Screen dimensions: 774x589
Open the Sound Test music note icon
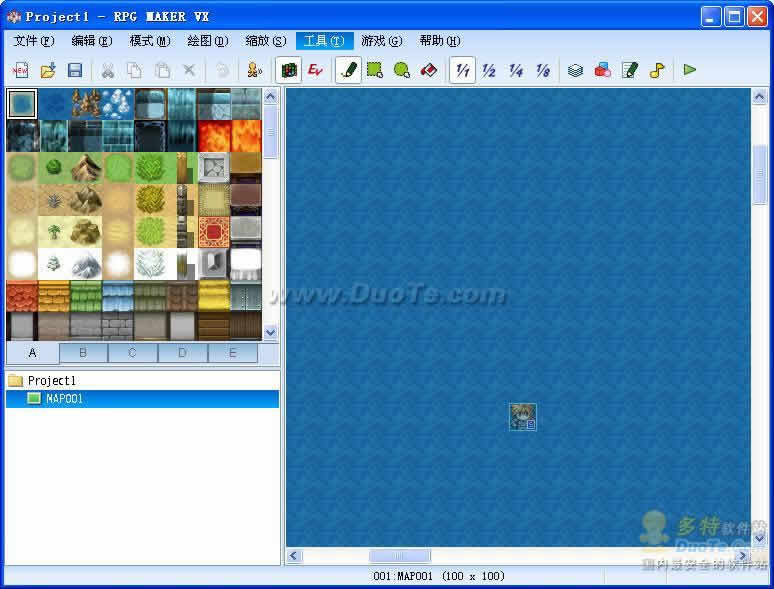click(657, 70)
